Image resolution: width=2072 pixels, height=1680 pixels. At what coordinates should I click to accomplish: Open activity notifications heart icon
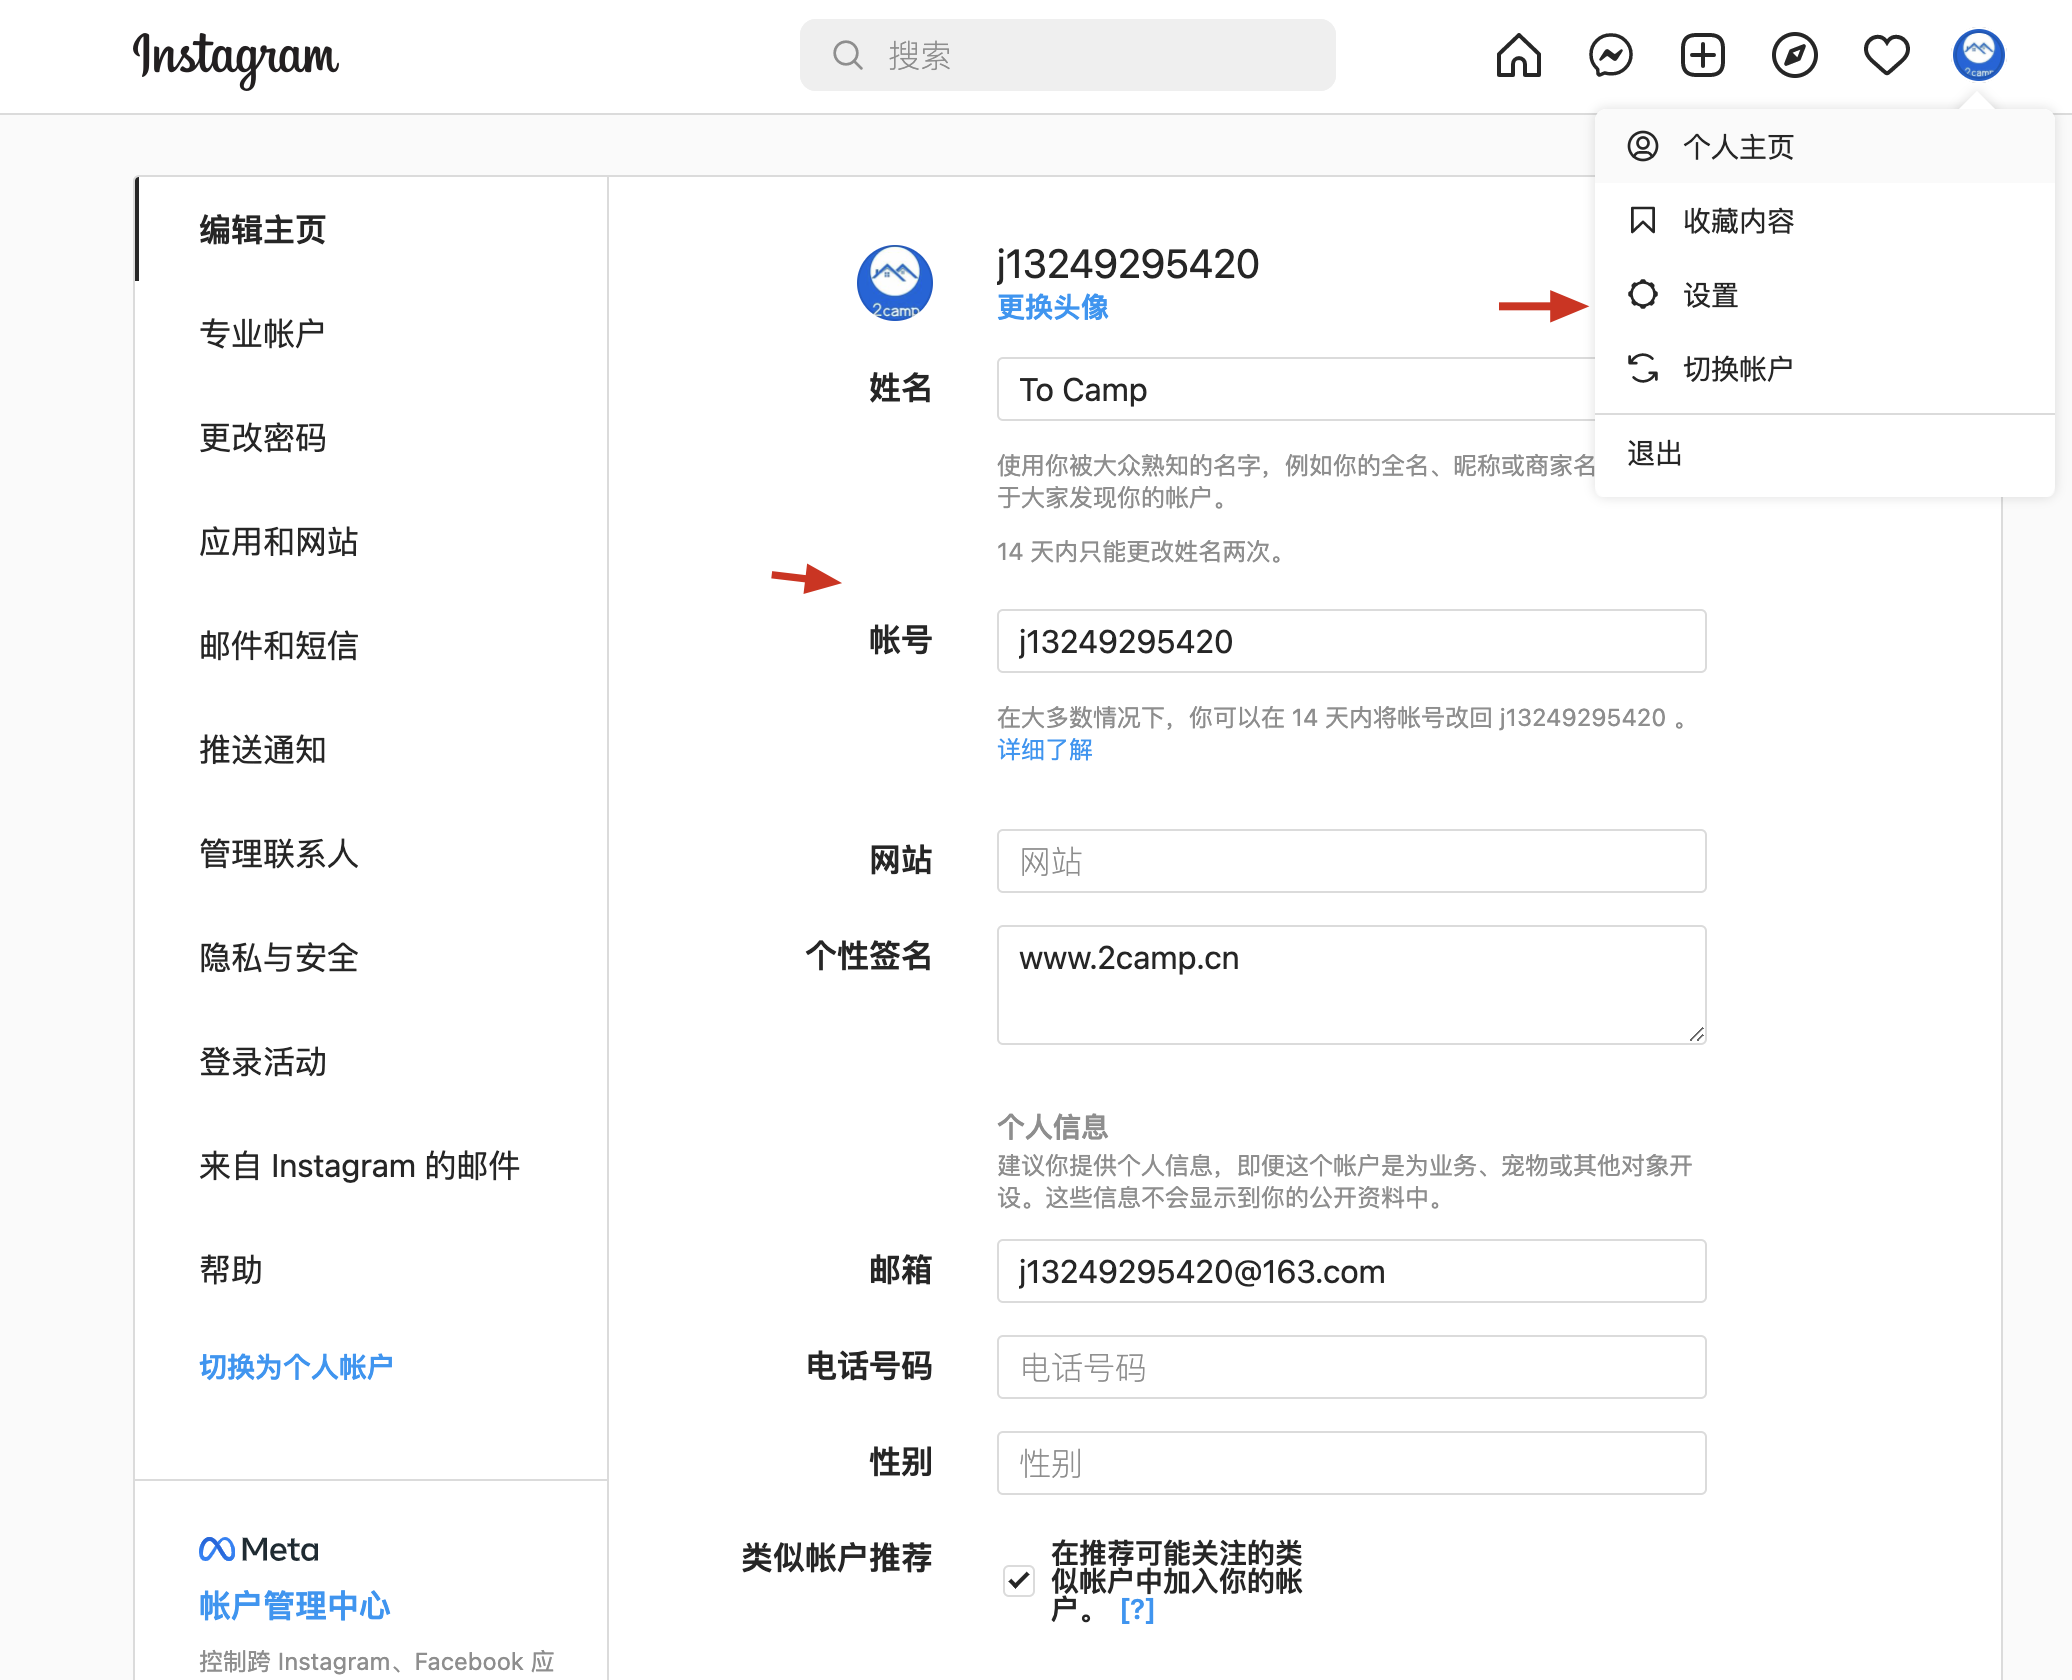(x=1886, y=56)
